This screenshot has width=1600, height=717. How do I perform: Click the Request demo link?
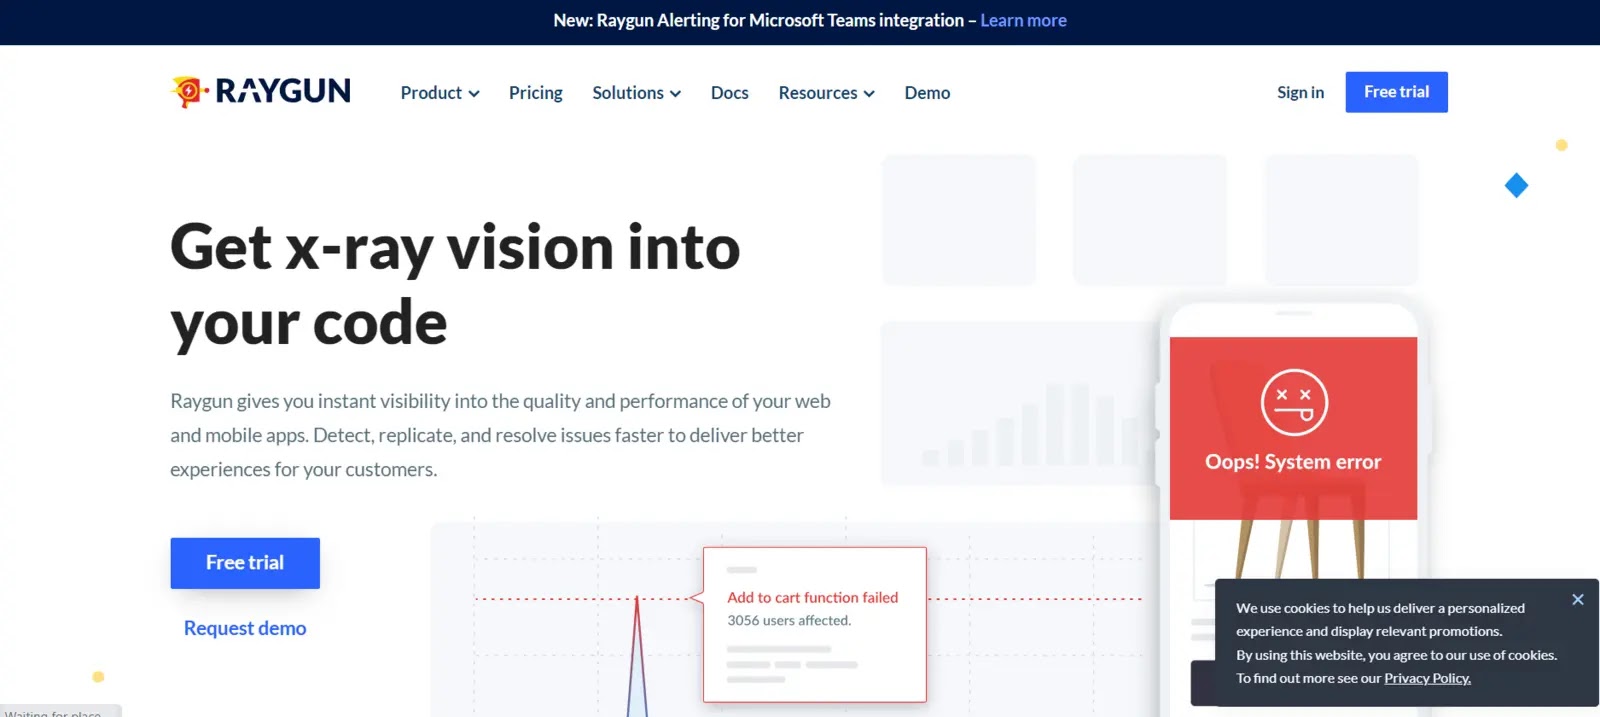[245, 628]
